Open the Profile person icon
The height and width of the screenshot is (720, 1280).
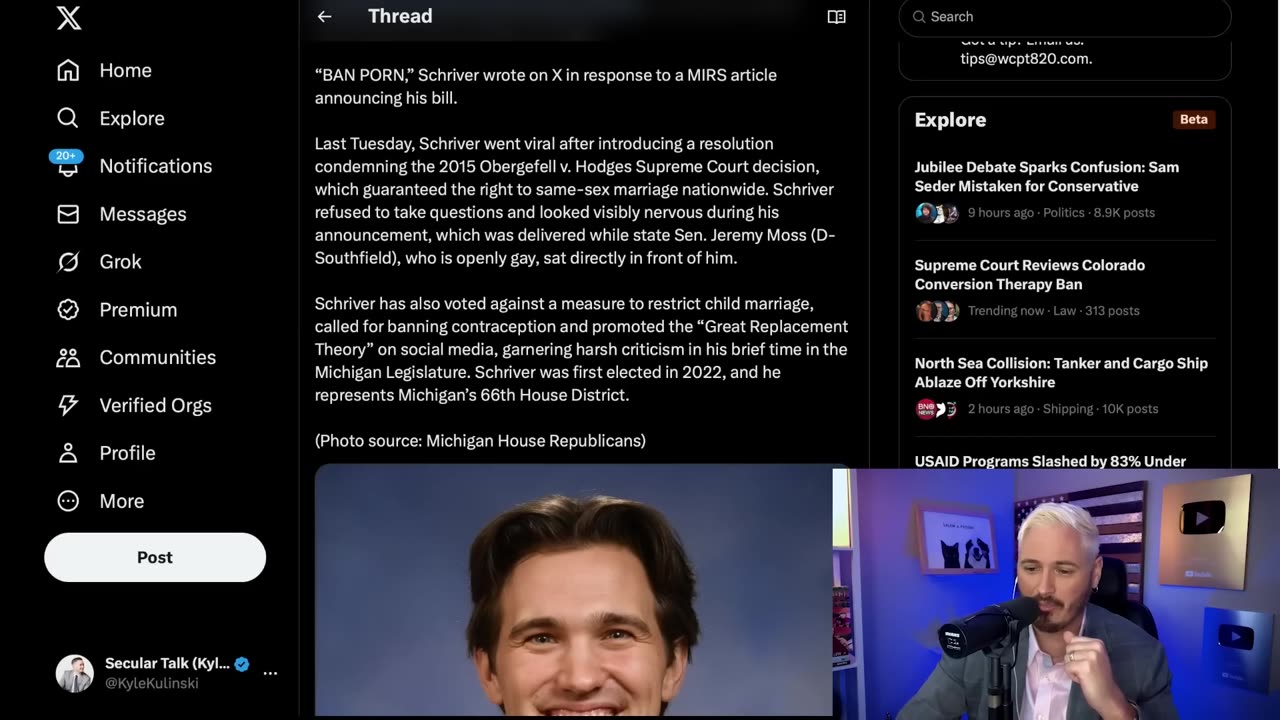(x=68, y=453)
